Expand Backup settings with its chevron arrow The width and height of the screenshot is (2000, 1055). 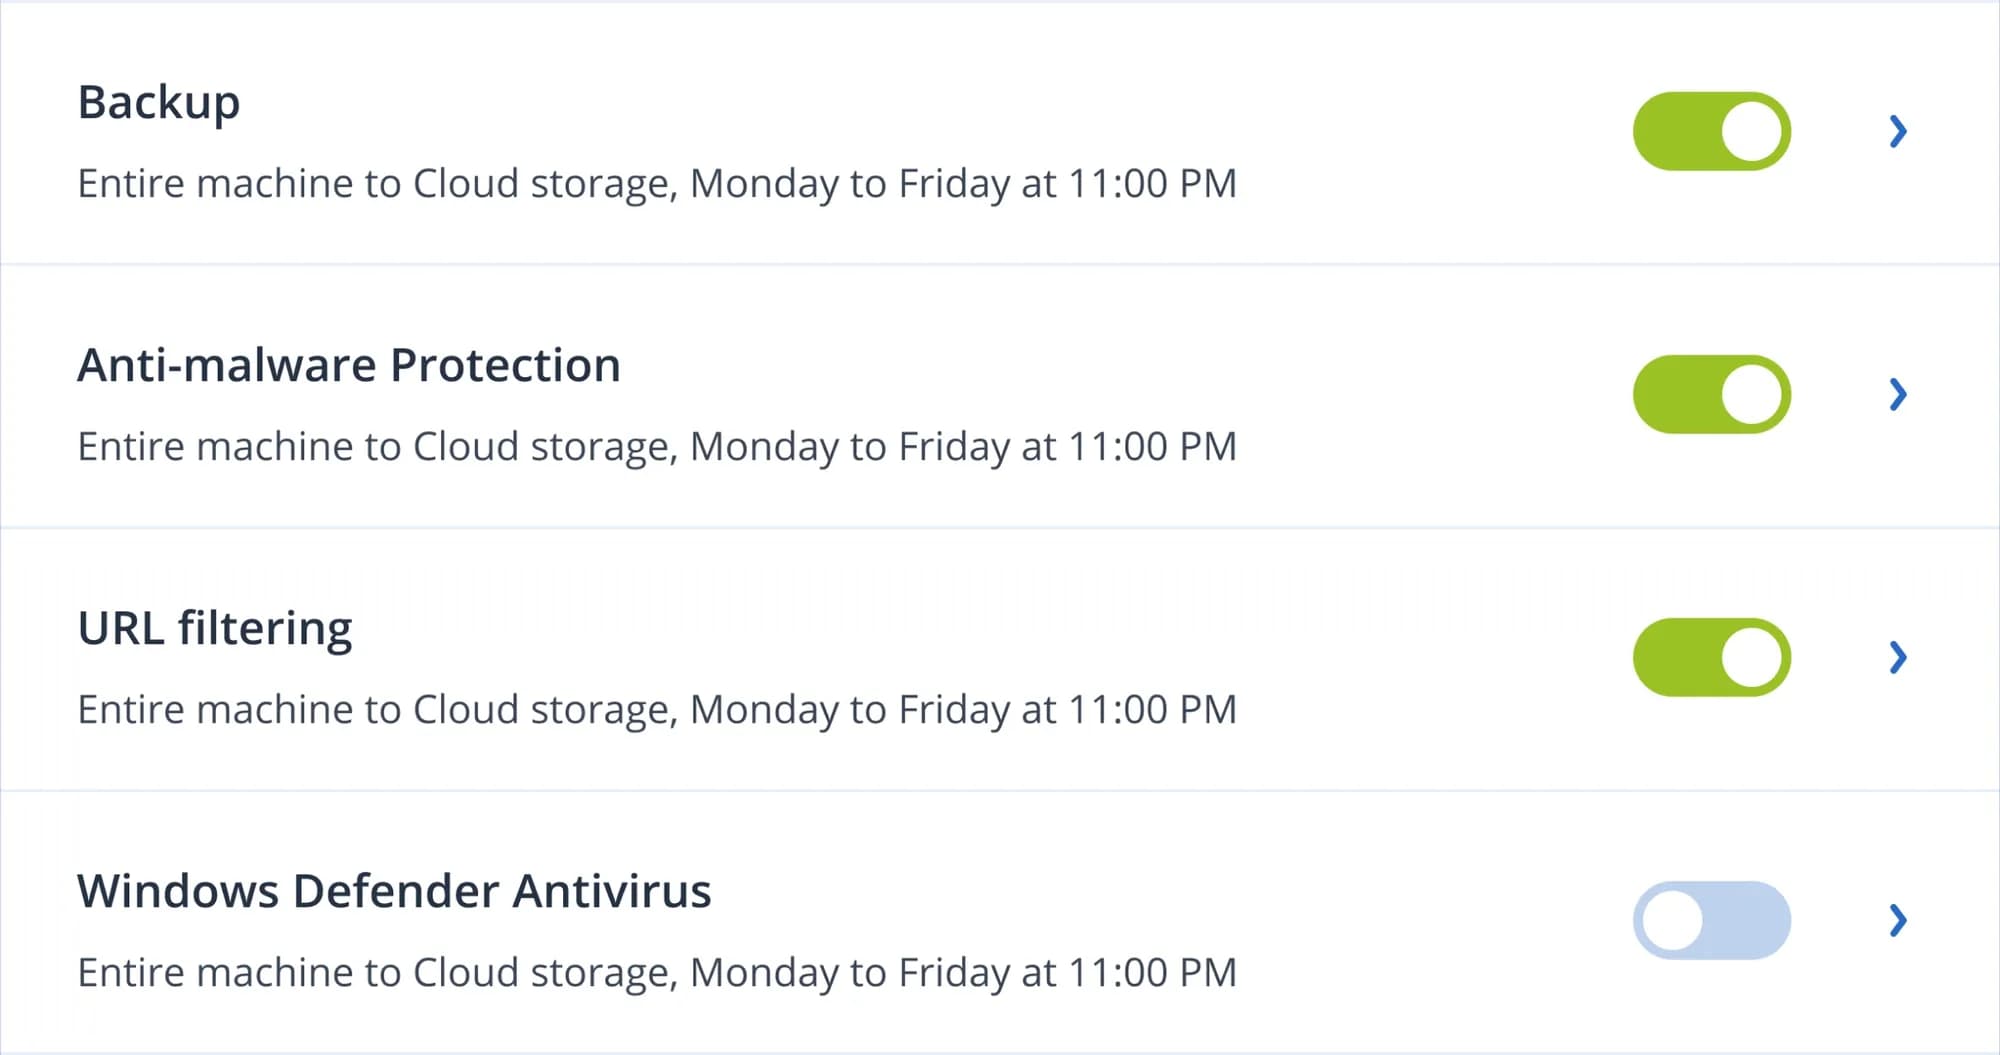(x=1898, y=131)
